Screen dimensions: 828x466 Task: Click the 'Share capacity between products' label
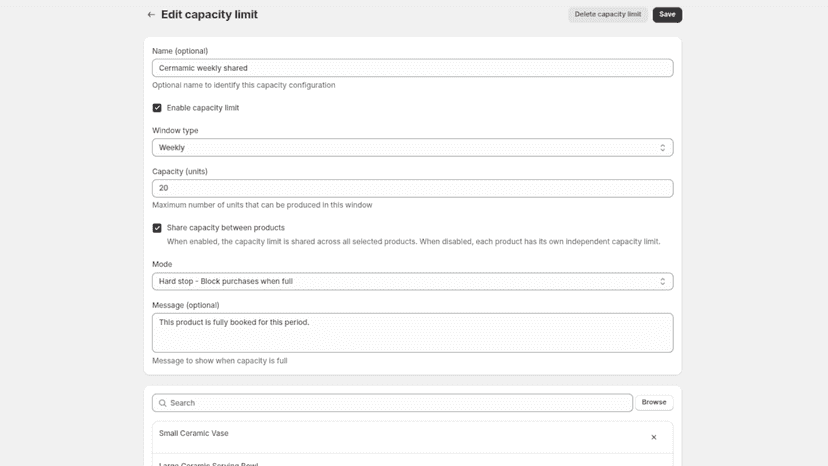tap(225, 228)
